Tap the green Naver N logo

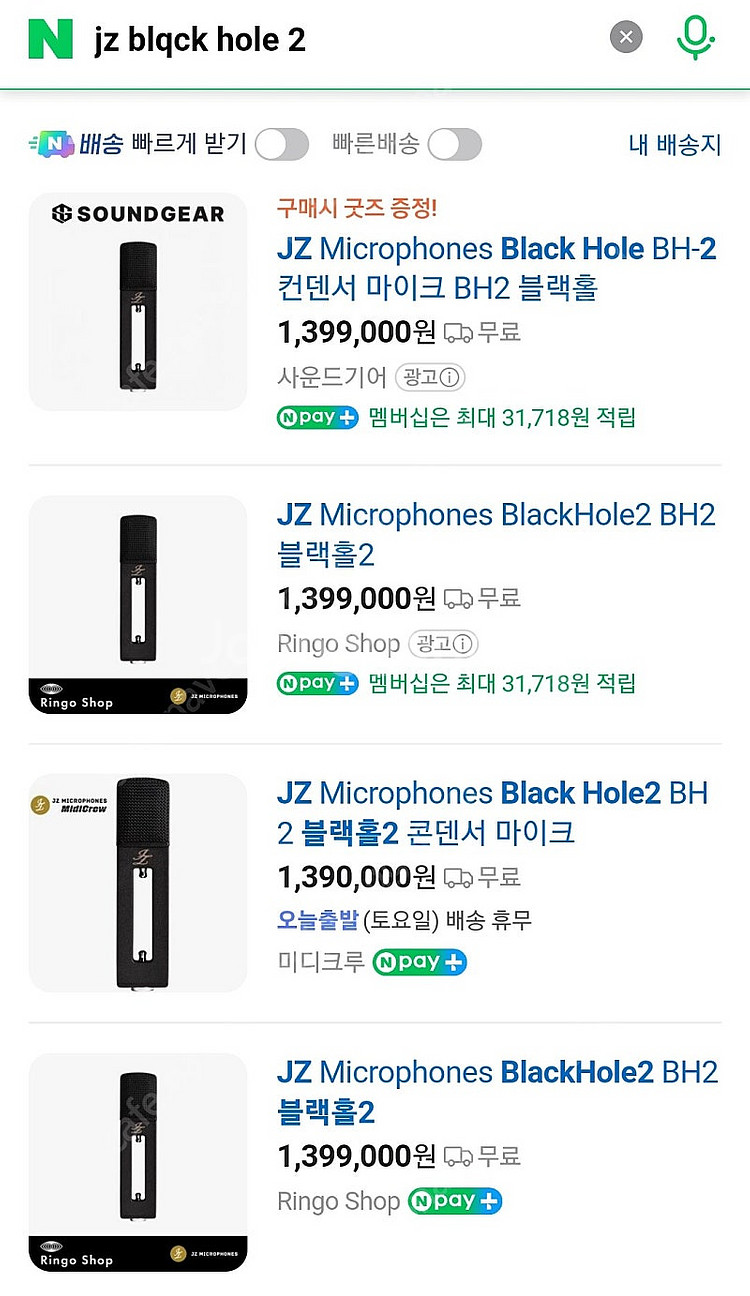(51, 39)
